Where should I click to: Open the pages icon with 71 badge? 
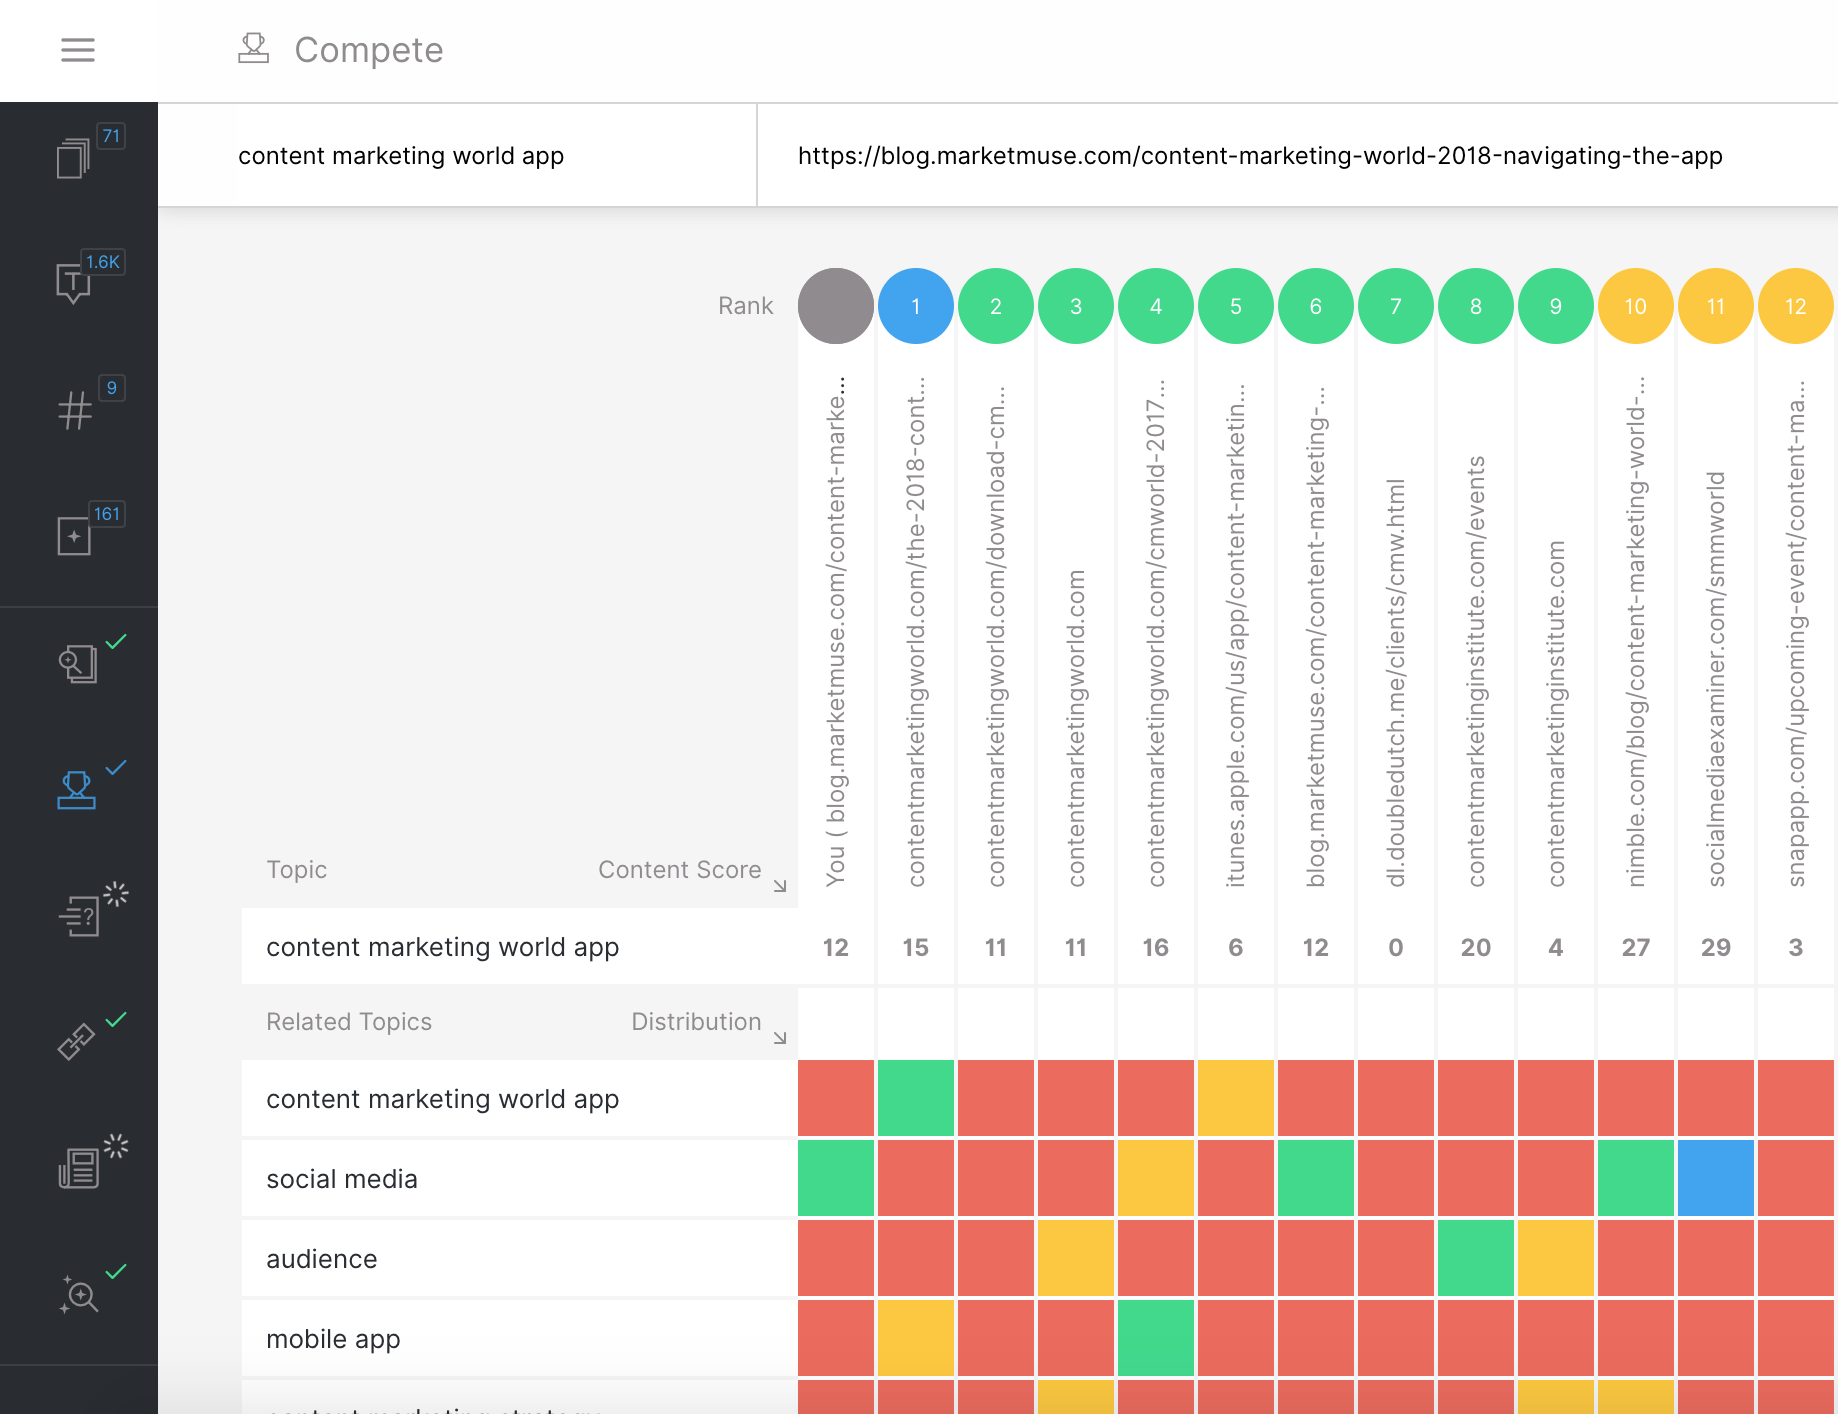tap(74, 158)
